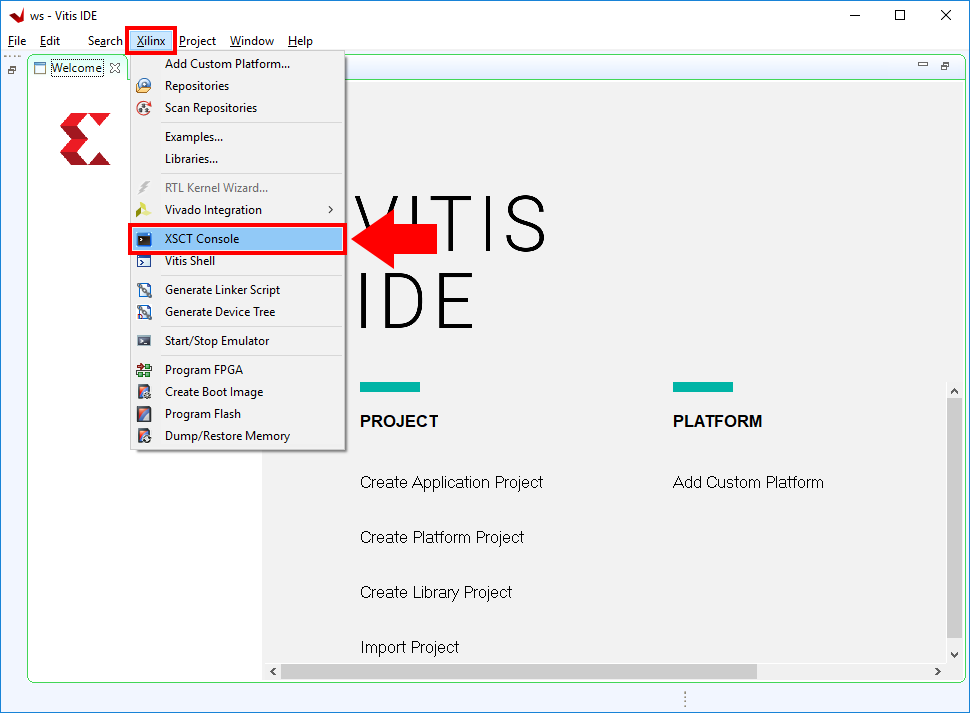The height and width of the screenshot is (713, 970).
Task: Click the vertical scrollbar down arrow
Action: point(954,655)
